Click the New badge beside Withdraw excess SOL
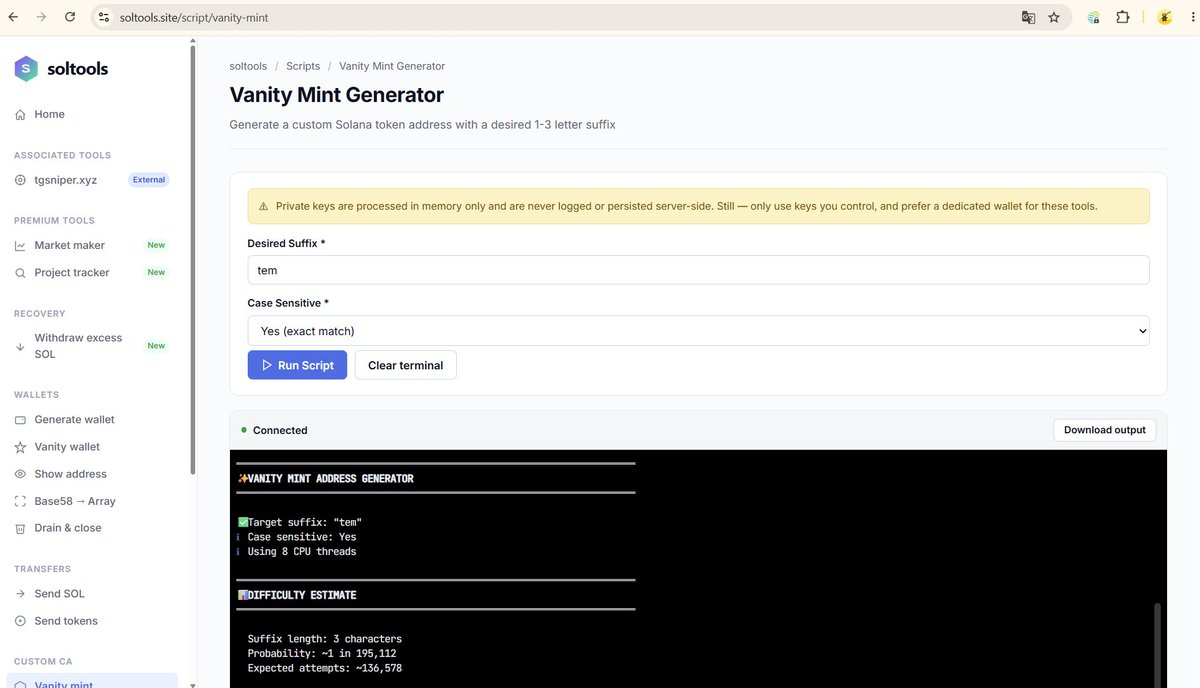 point(156,346)
